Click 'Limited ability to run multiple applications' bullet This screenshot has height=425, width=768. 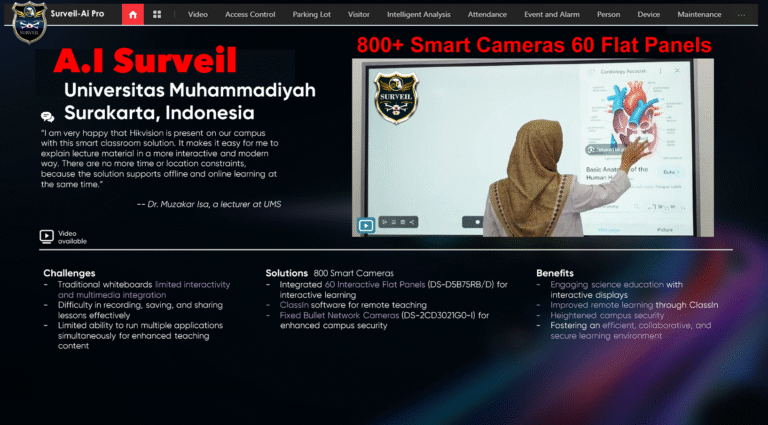(140, 335)
